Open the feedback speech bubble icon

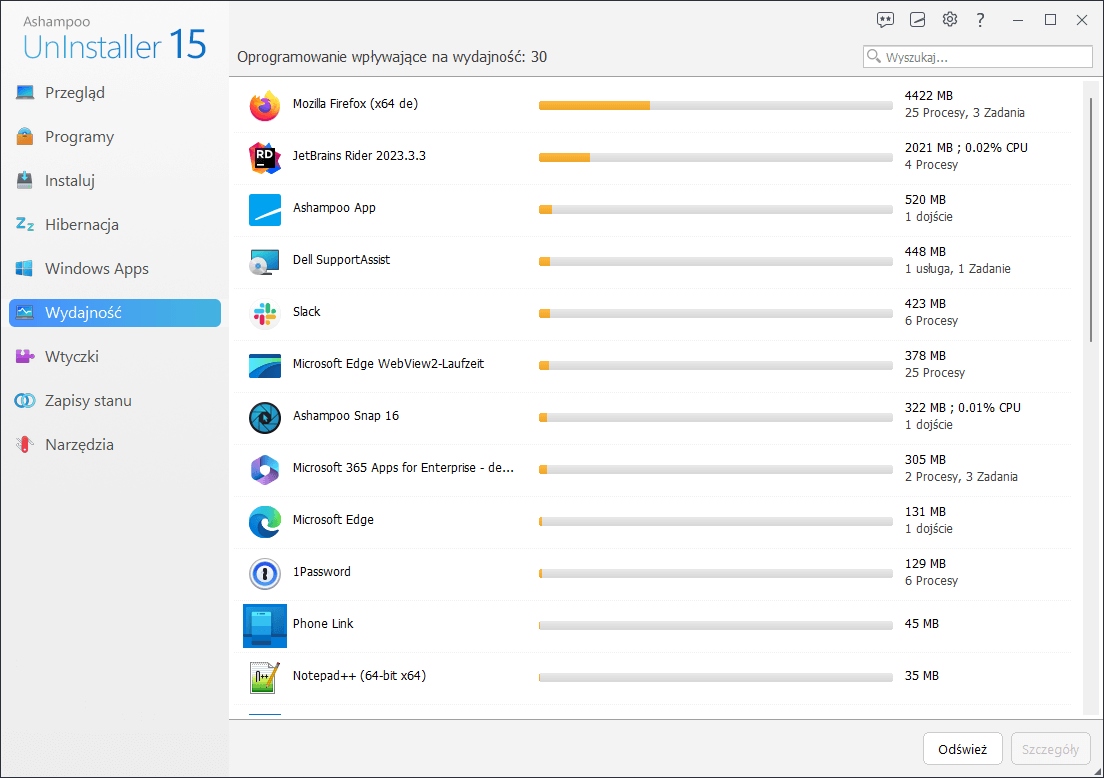pyautogui.click(x=885, y=20)
